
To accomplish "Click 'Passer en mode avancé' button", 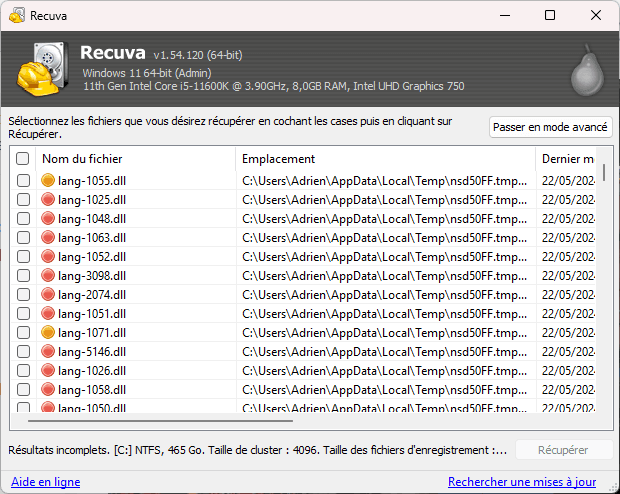I will [550, 127].
